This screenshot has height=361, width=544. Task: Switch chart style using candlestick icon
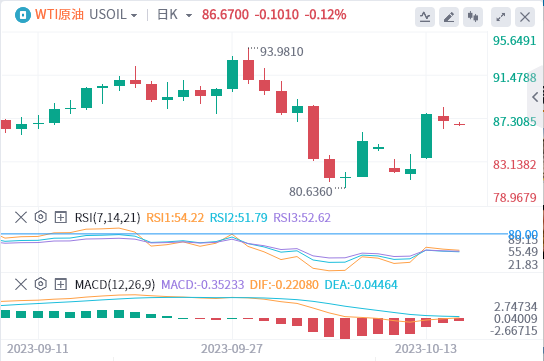pos(473,17)
